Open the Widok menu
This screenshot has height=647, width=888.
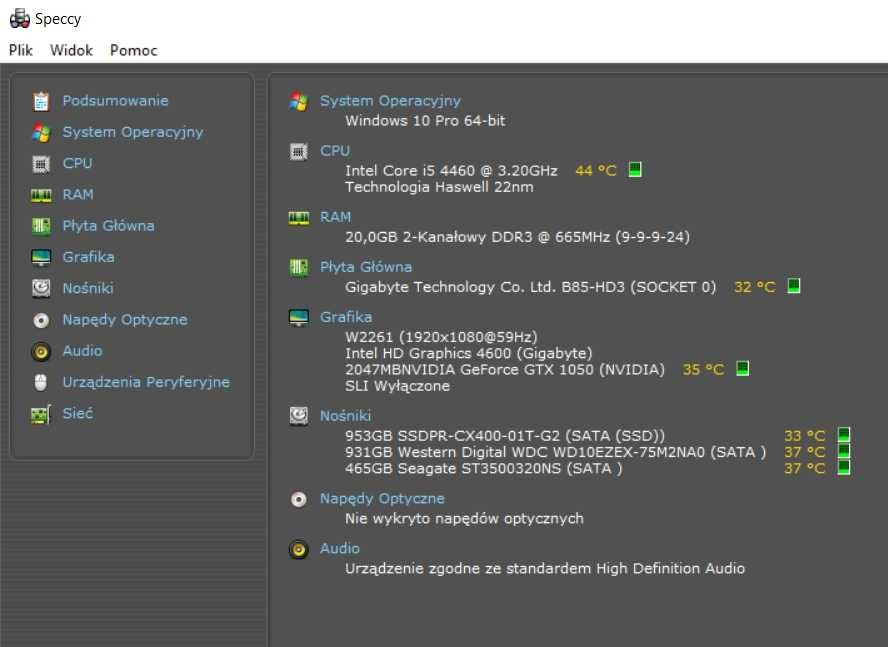coord(71,50)
